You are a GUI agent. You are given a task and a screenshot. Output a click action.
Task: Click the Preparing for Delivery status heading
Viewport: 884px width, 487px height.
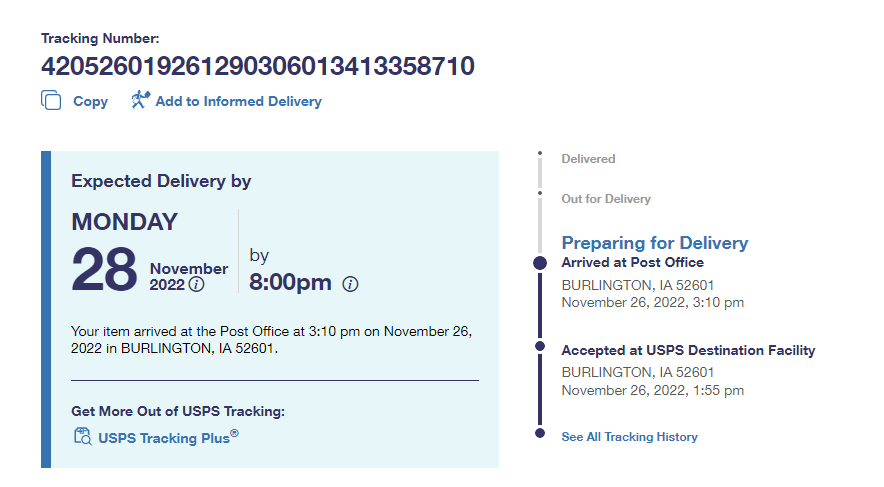[x=654, y=243]
